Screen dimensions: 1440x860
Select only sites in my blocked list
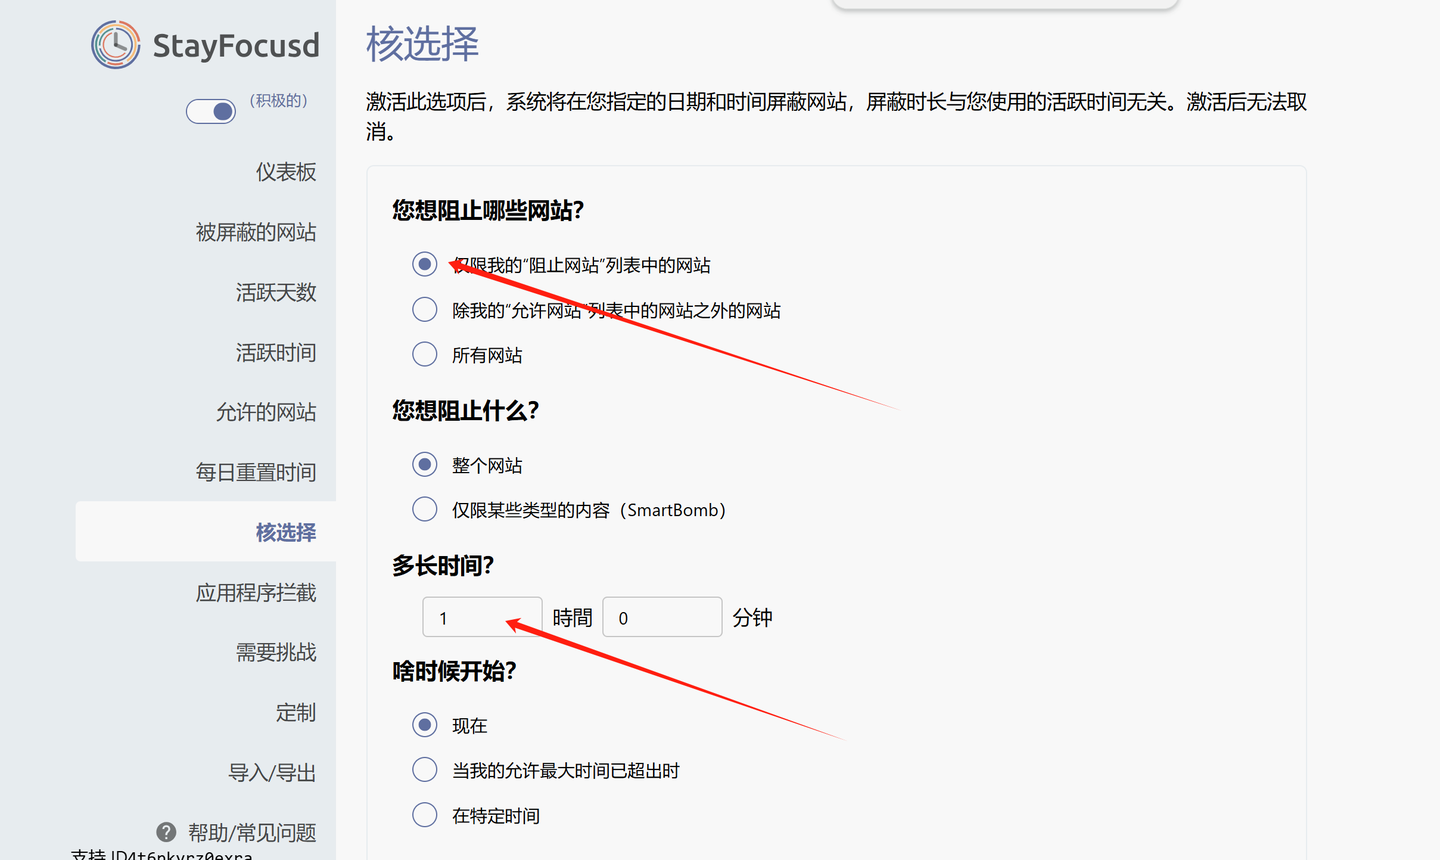[425, 264]
